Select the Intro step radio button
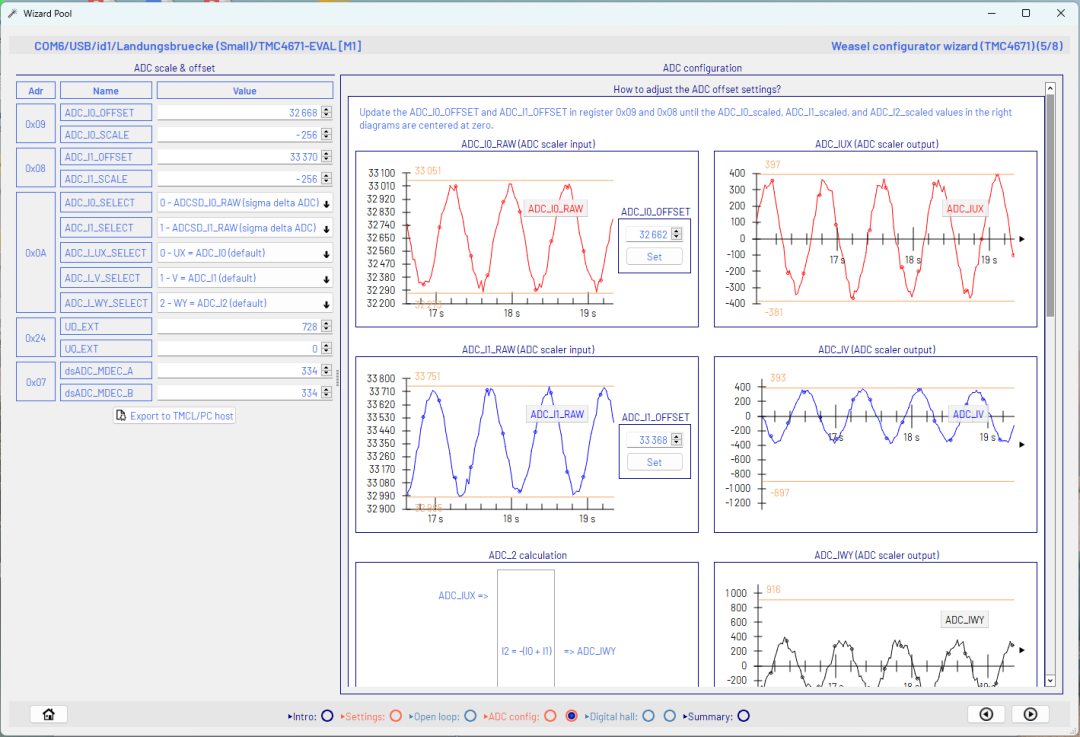This screenshot has width=1080, height=737. coord(325,716)
